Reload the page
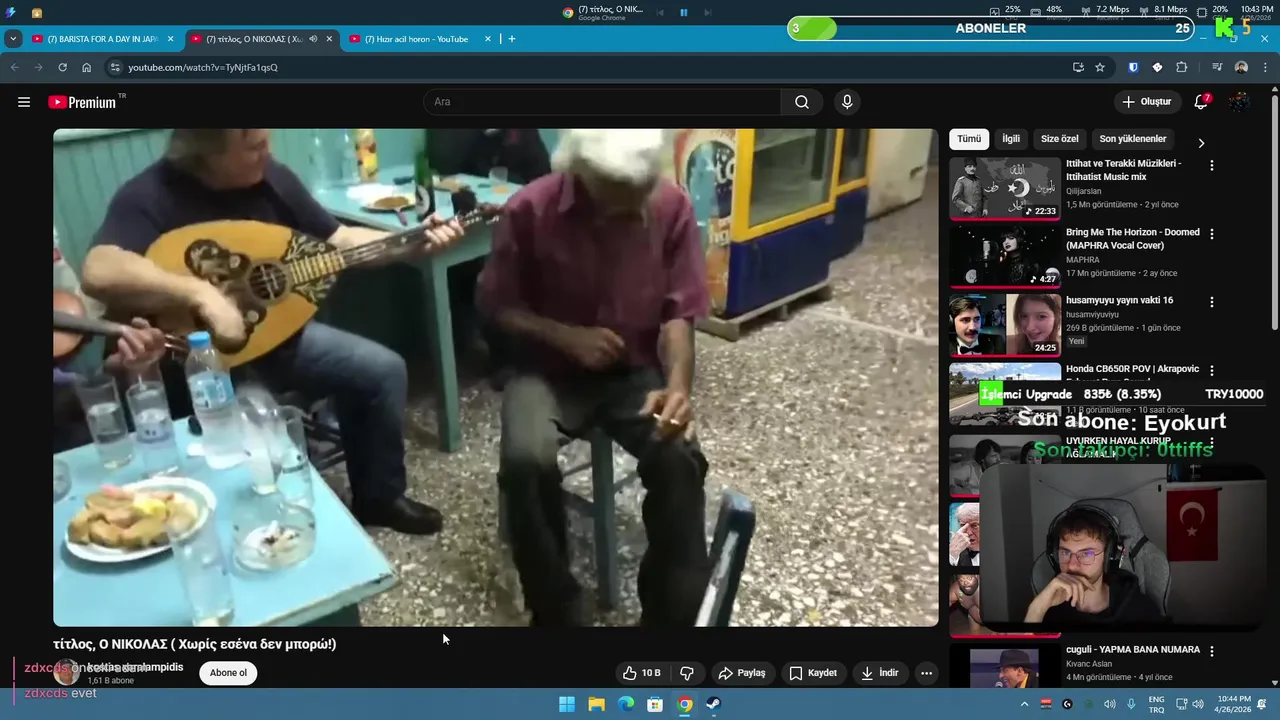Image resolution: width=1280 pixels, height=720 pixels. [62, 67]
